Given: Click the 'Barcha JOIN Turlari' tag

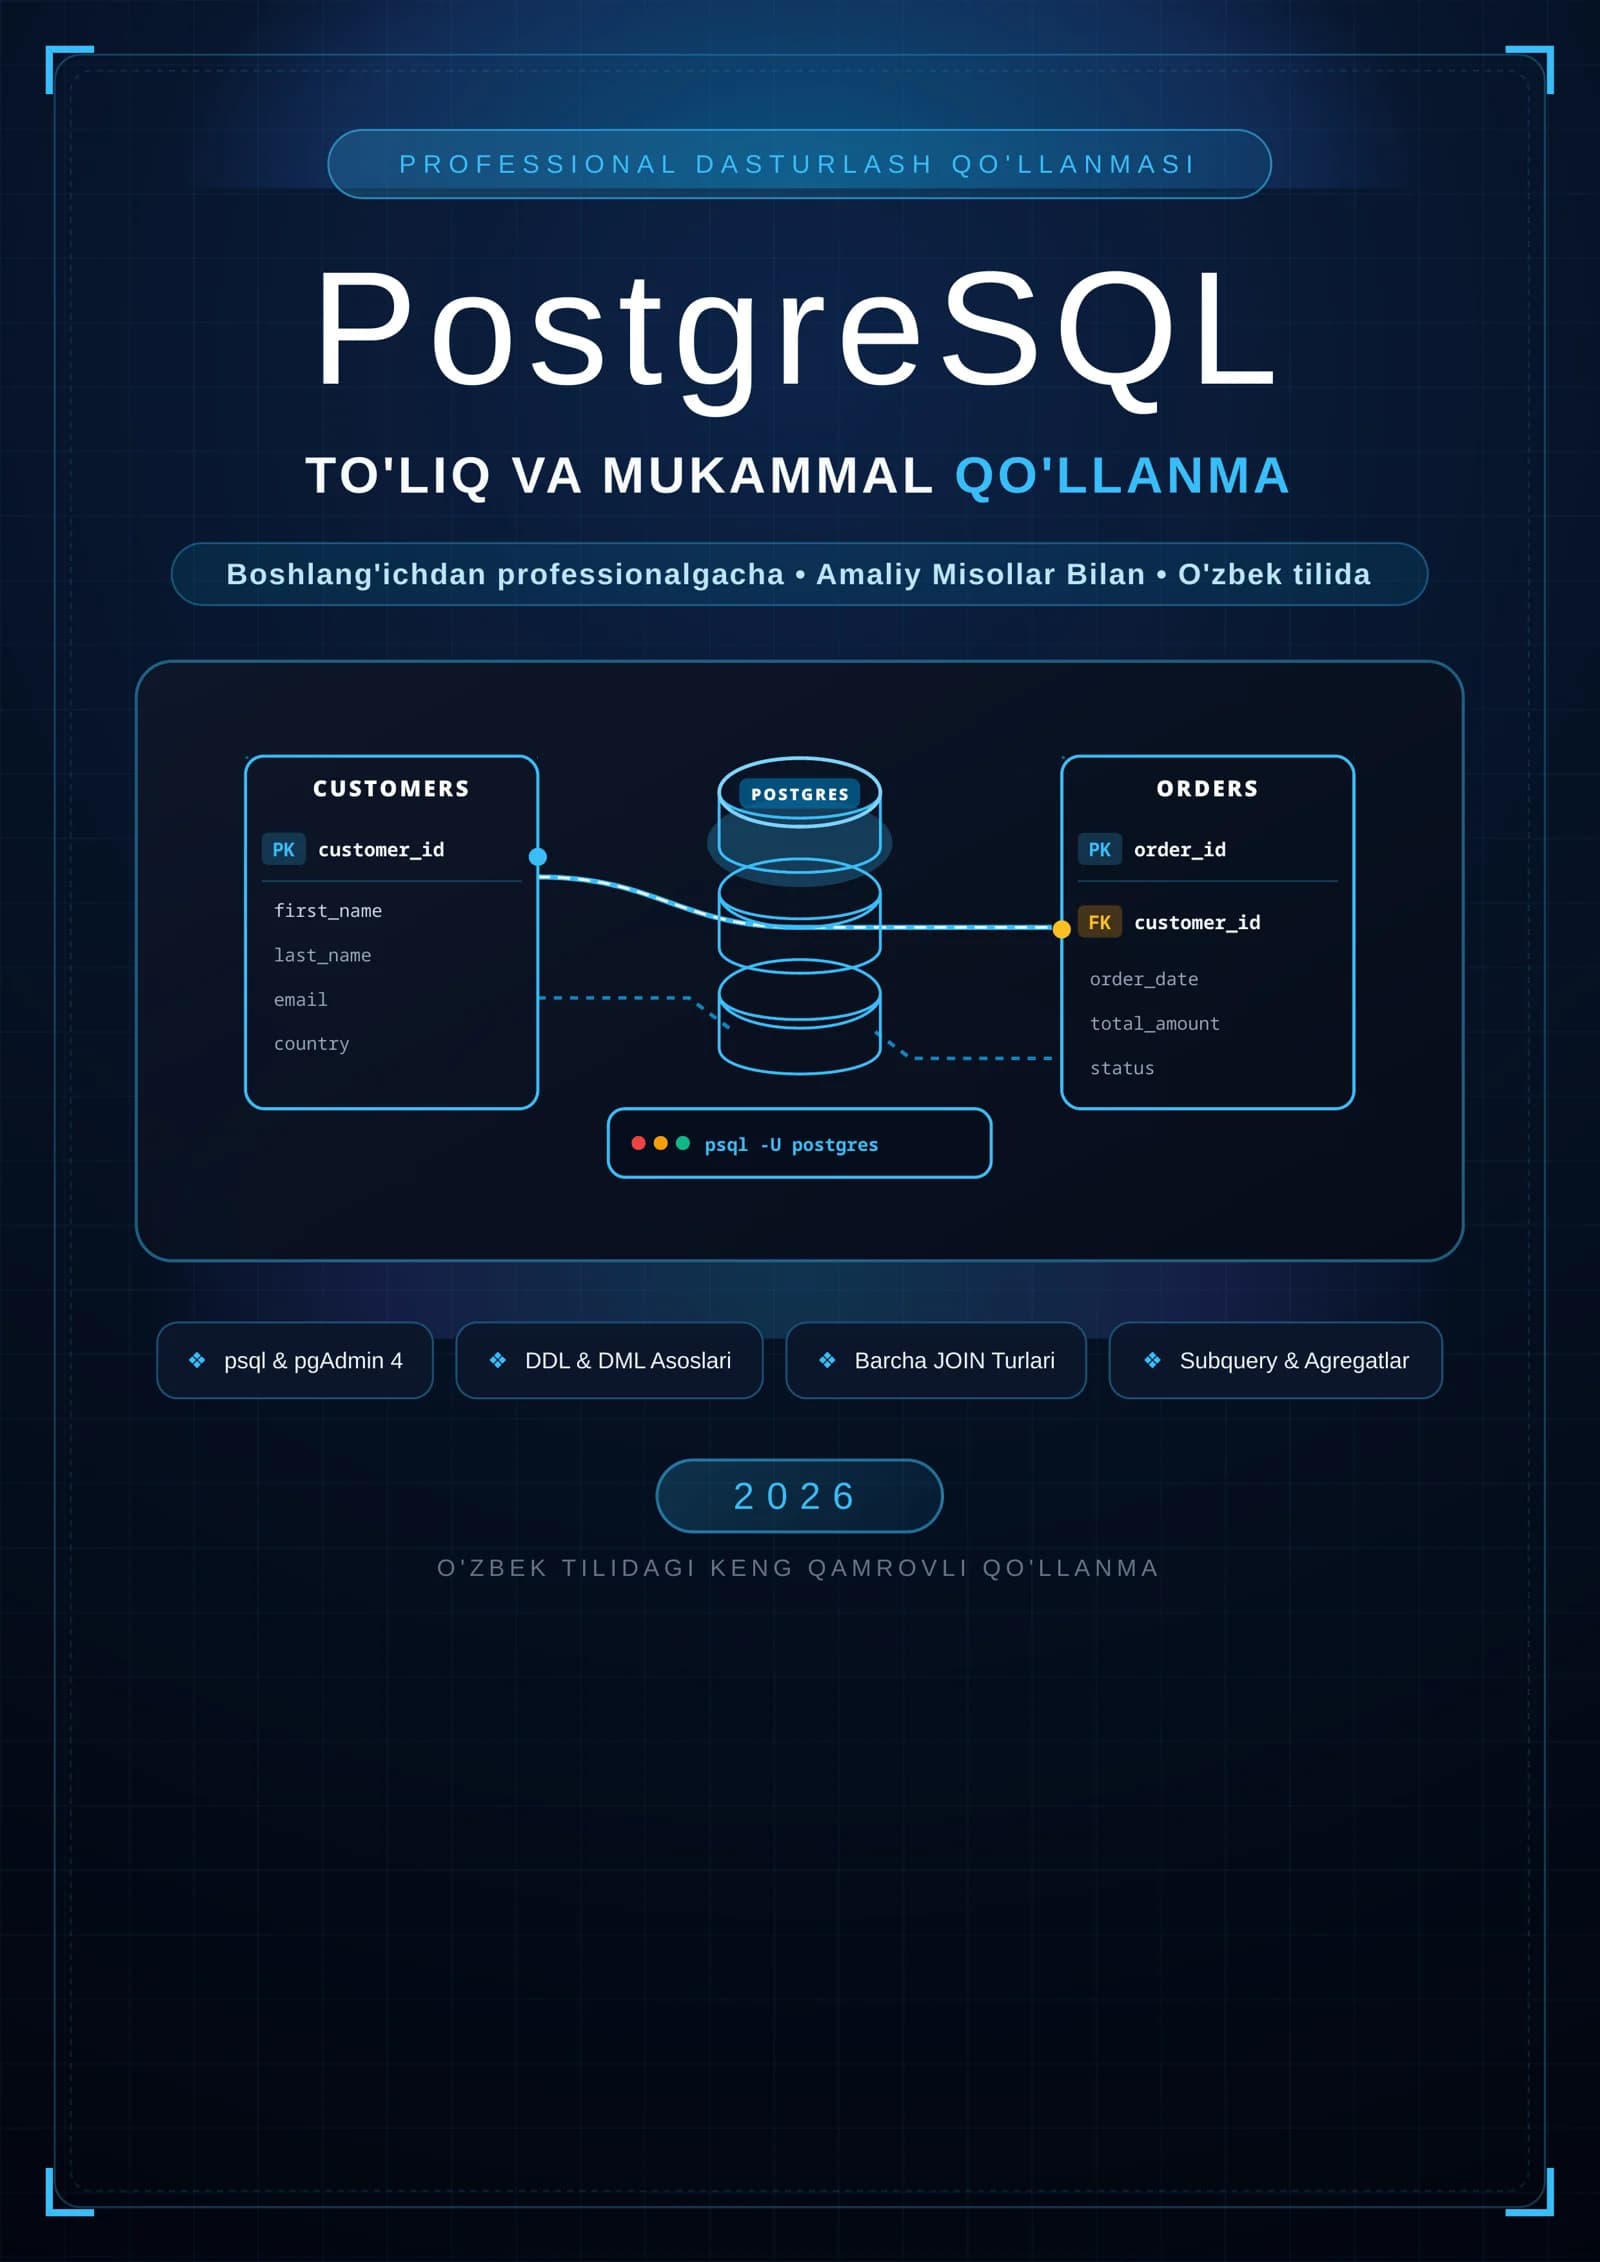Looking at the screenshot, I should point(936,1360).
